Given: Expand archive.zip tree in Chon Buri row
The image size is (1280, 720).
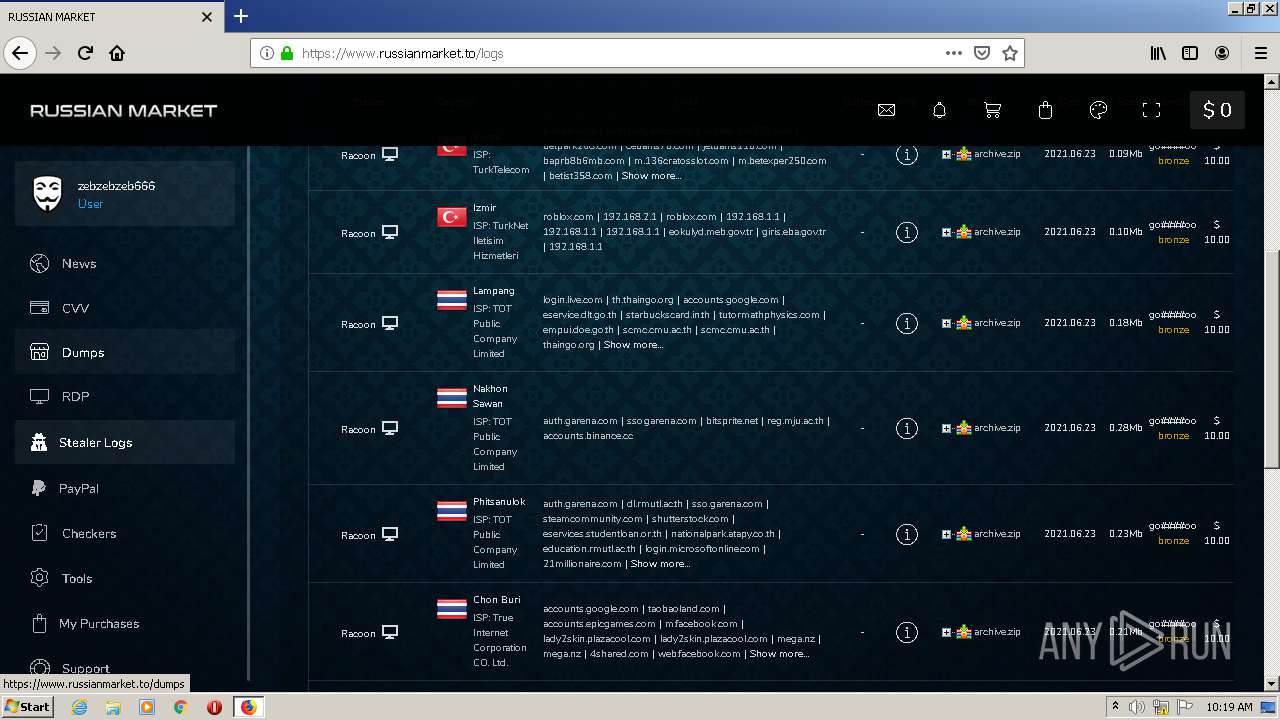Looking at the screenshot, I should pyautogui.click(x=946, y=632).
